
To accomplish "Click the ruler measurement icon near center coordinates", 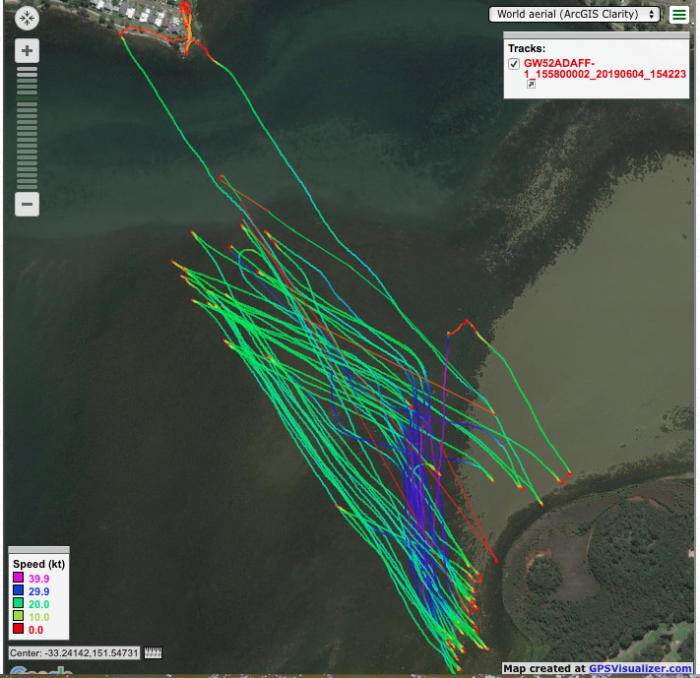I will [153, 653].
